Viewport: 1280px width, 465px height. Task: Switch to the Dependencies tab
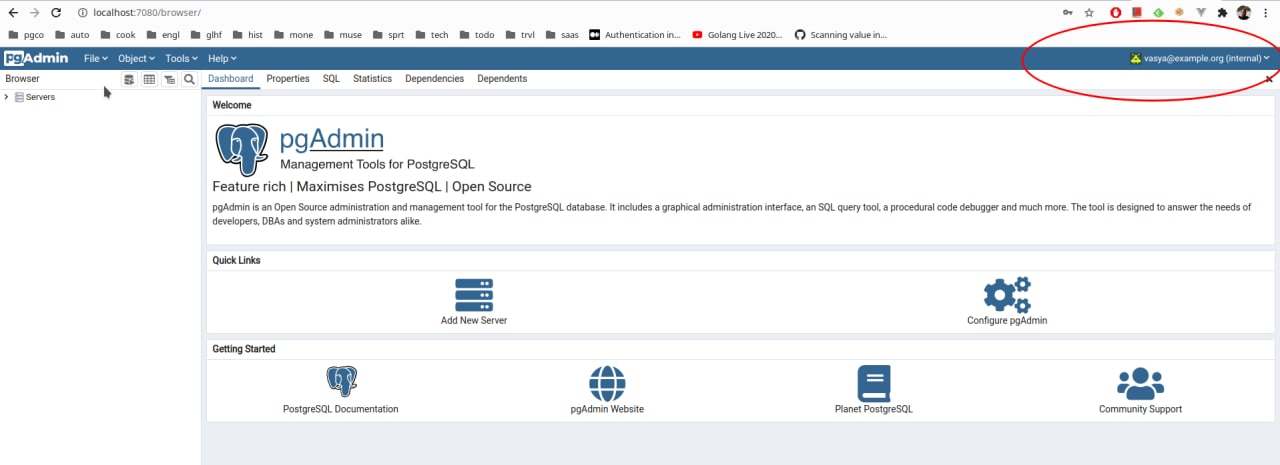(x=434, y=79)
